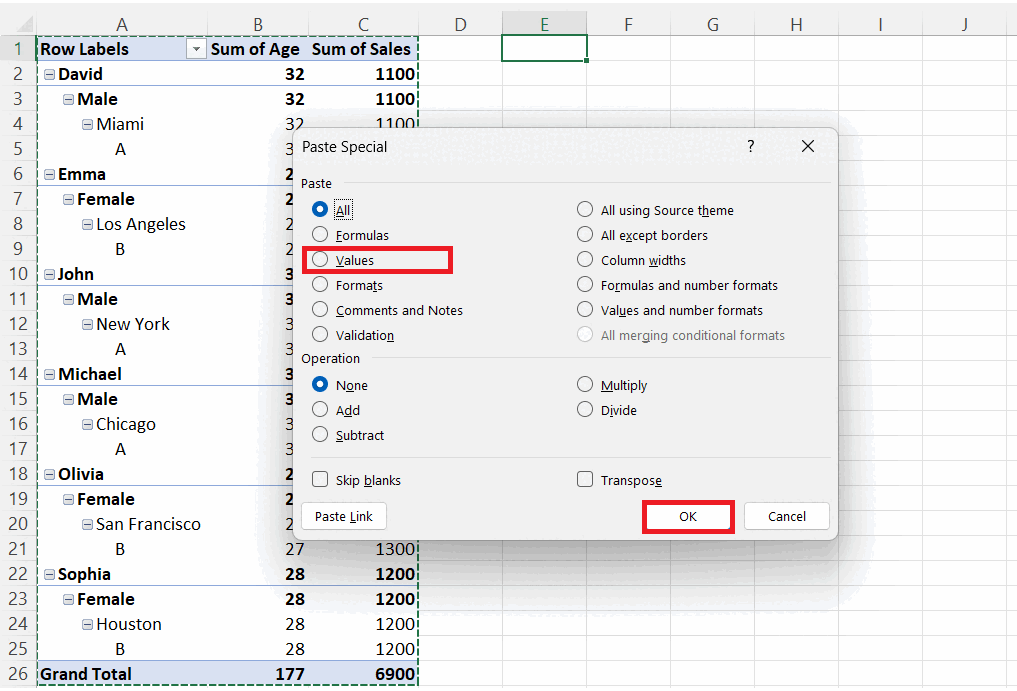Select the "Formulas" paste option
This screenshot has width=1017, height=691.
tap(321, 234)
